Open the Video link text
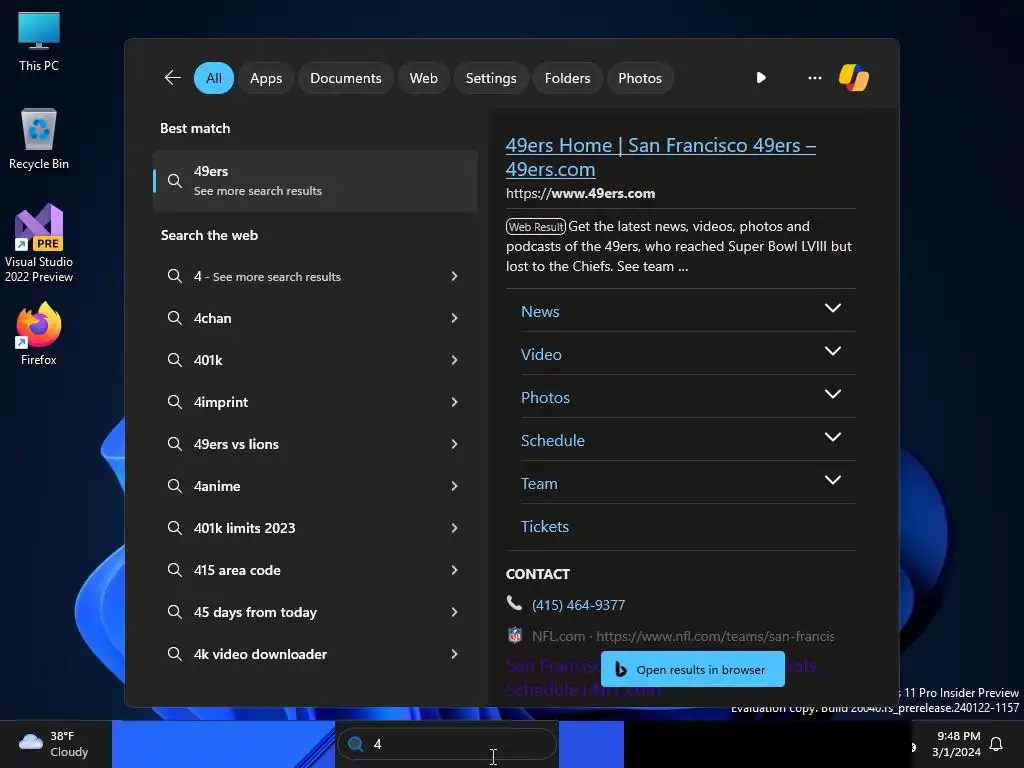This screenshot has width=1024, height=768. (541, 354)
